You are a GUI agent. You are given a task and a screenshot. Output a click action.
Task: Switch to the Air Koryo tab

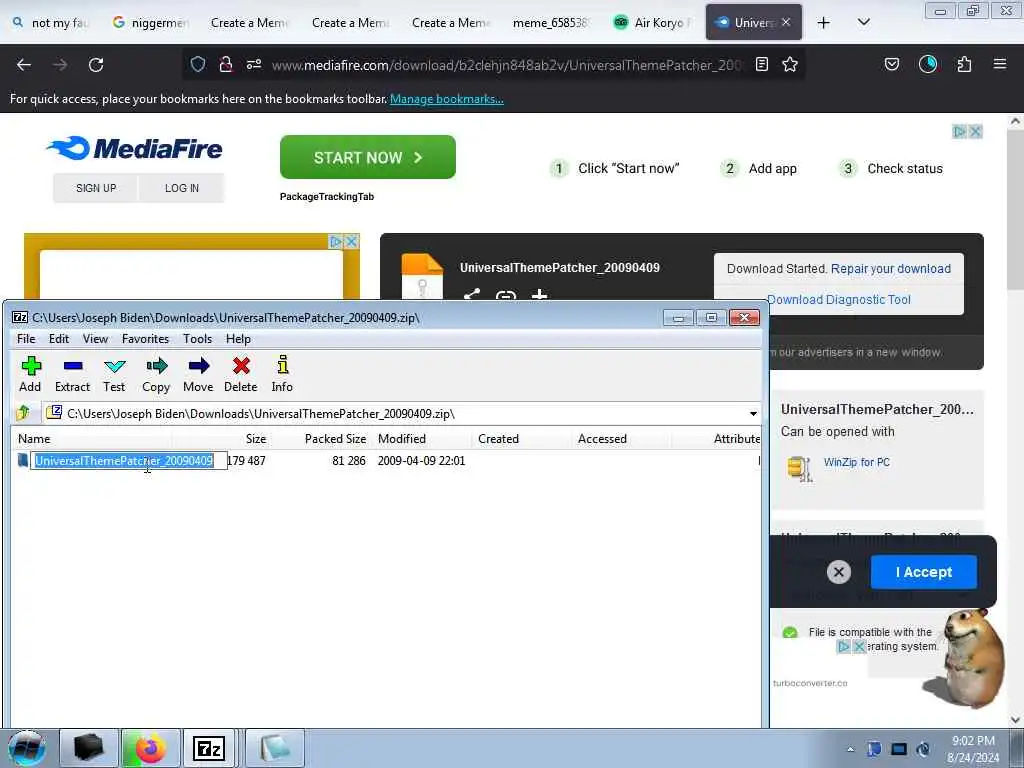[651, 23]
